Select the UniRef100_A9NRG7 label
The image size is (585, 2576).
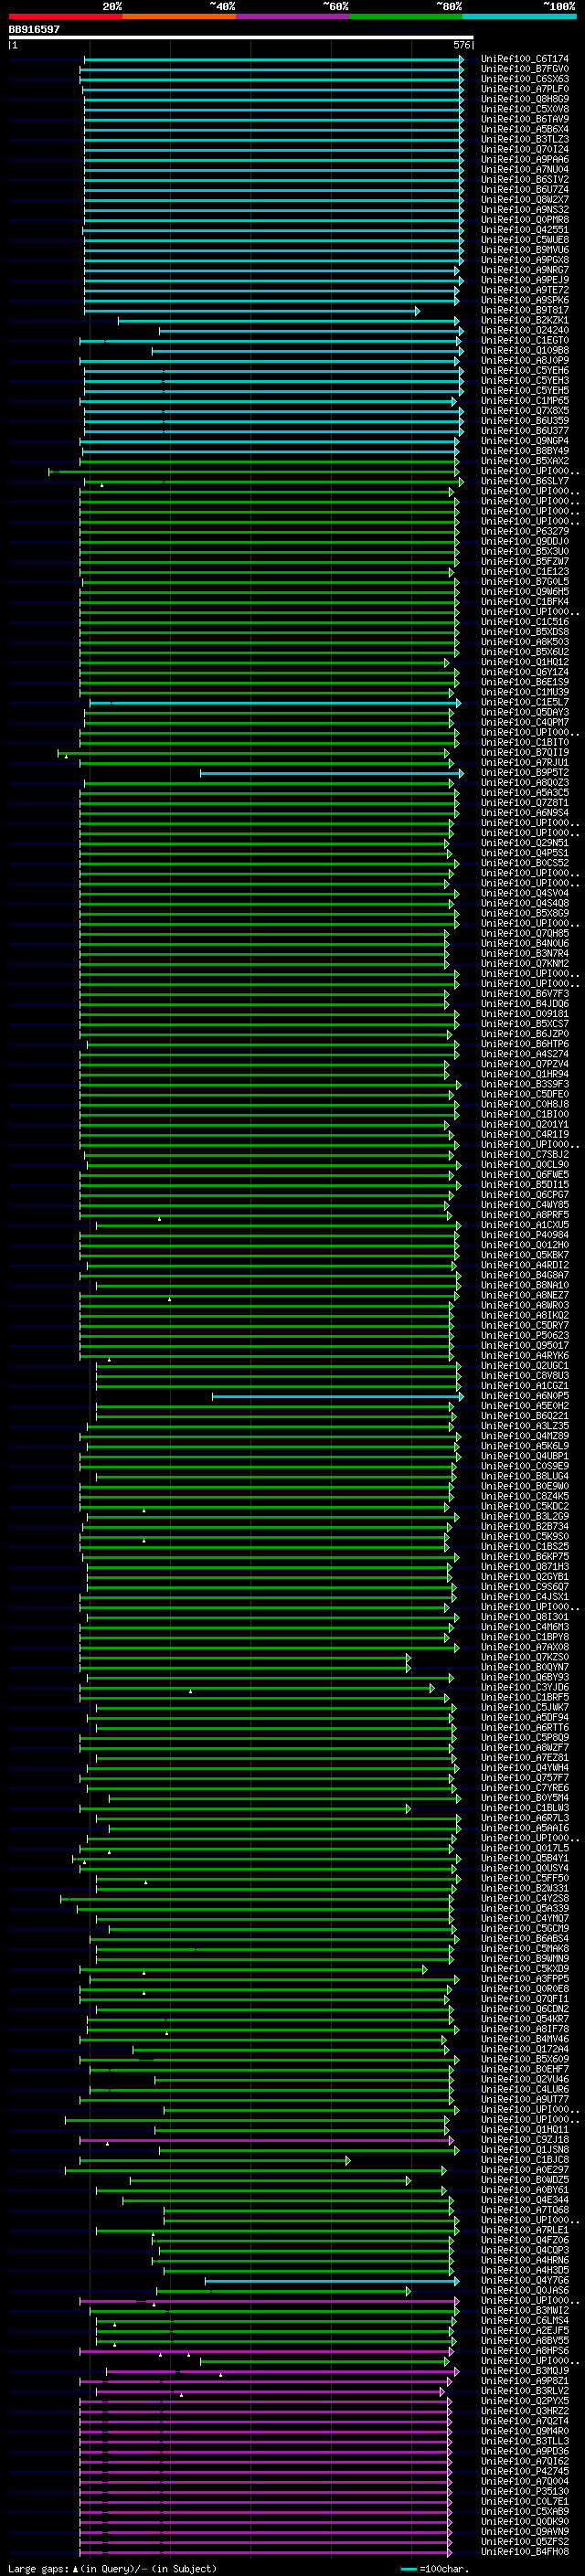click(x=525, y=270)
